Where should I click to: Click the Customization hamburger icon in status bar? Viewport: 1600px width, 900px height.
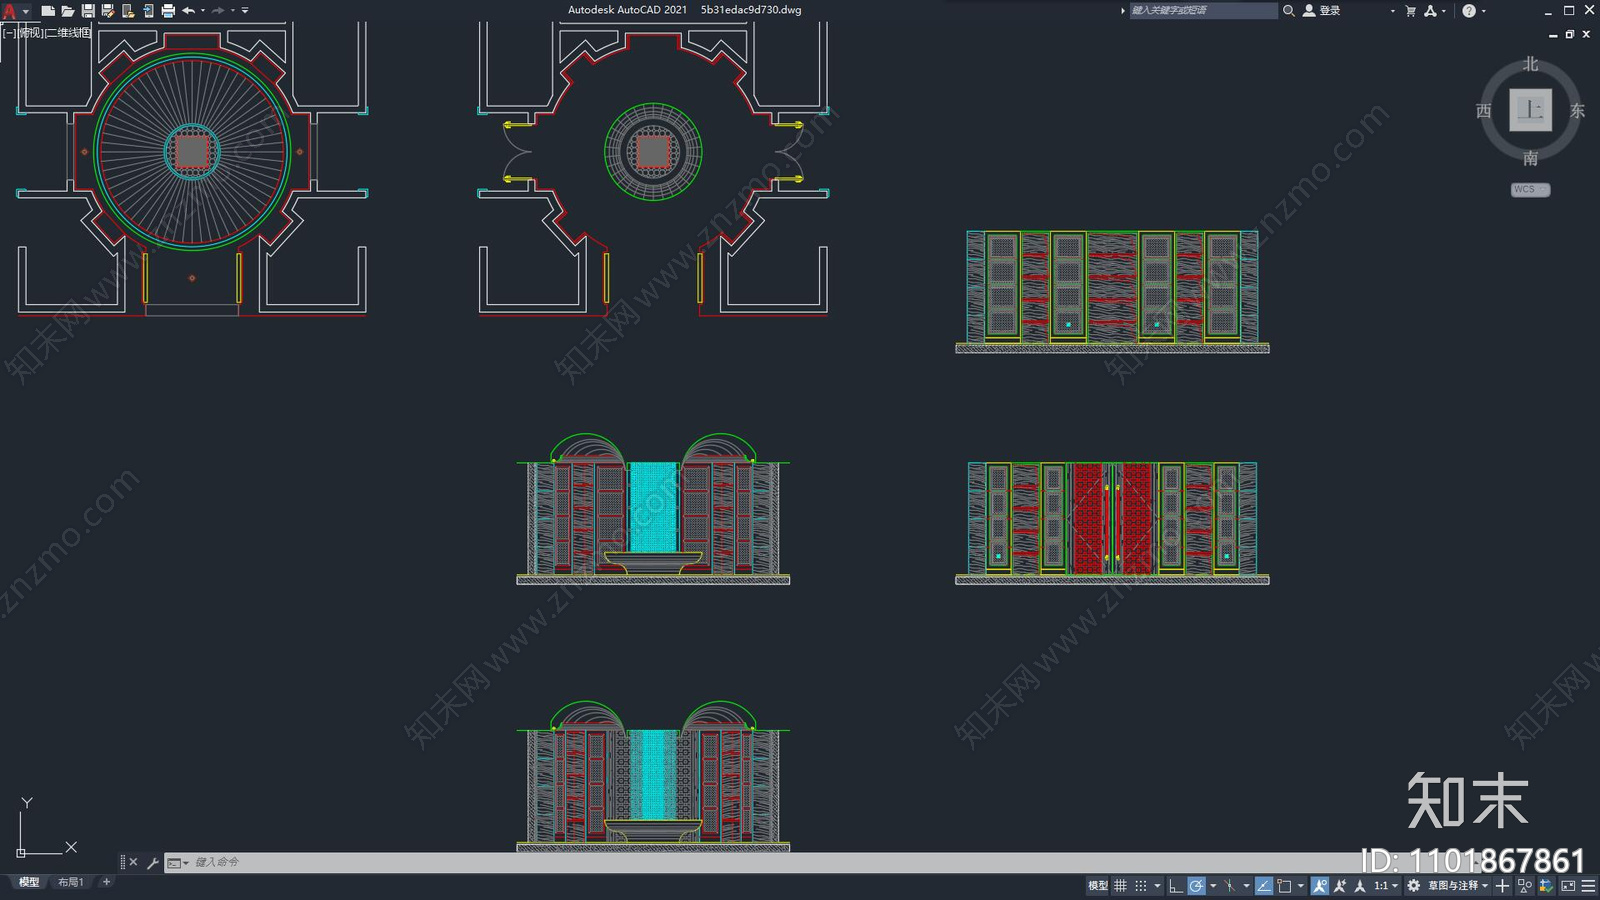click(x=1588, y=886)
